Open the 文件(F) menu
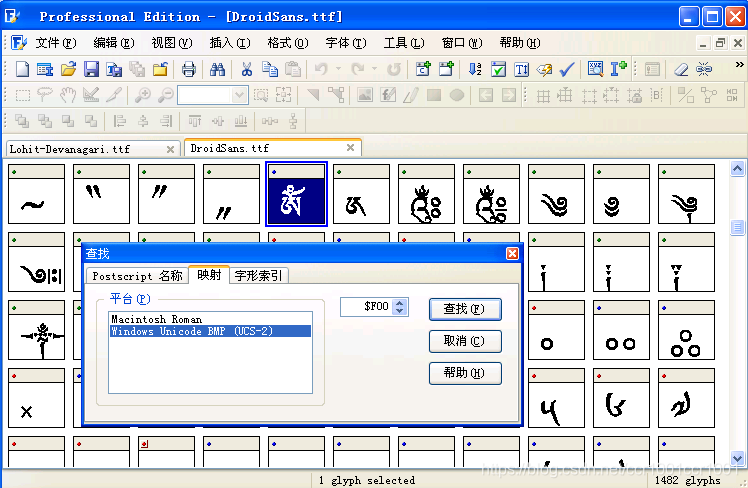The height and width of the screenshot is (488, 748). click(56, 43)
